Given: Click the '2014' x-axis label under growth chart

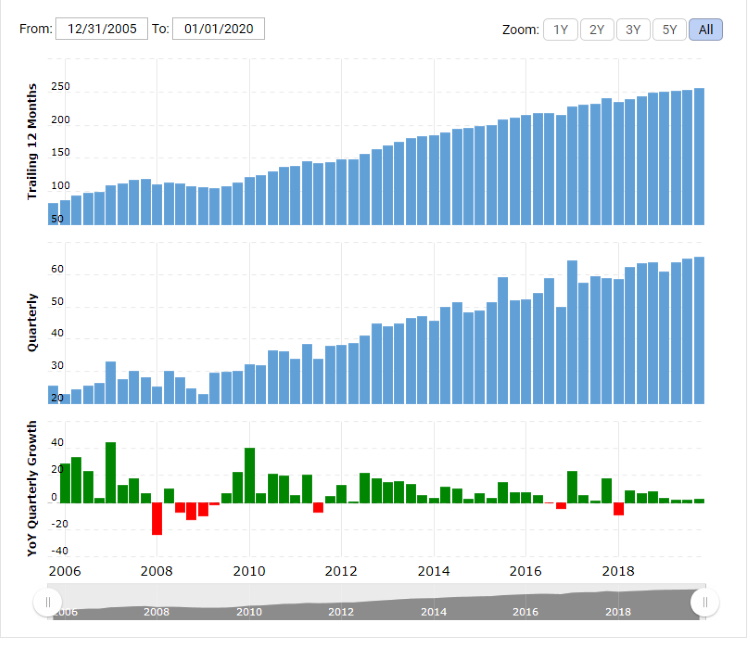Looking at the screenshot, I should [x=433, y=571].
